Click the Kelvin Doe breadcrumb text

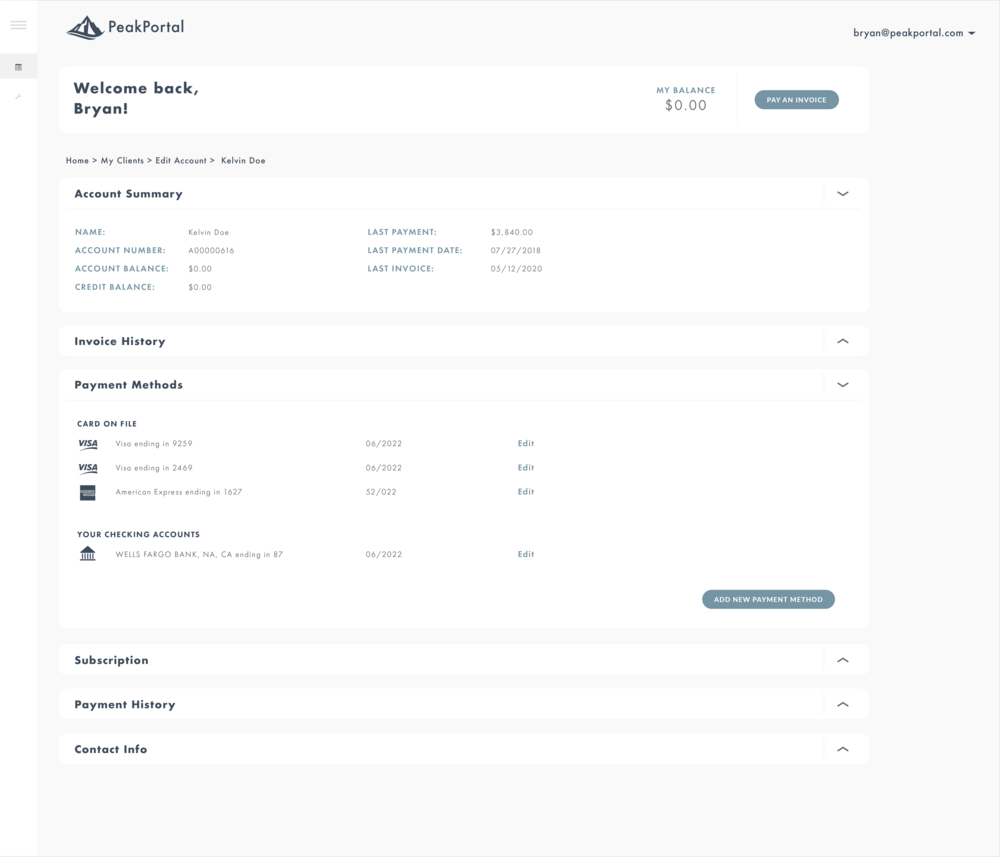243,161
